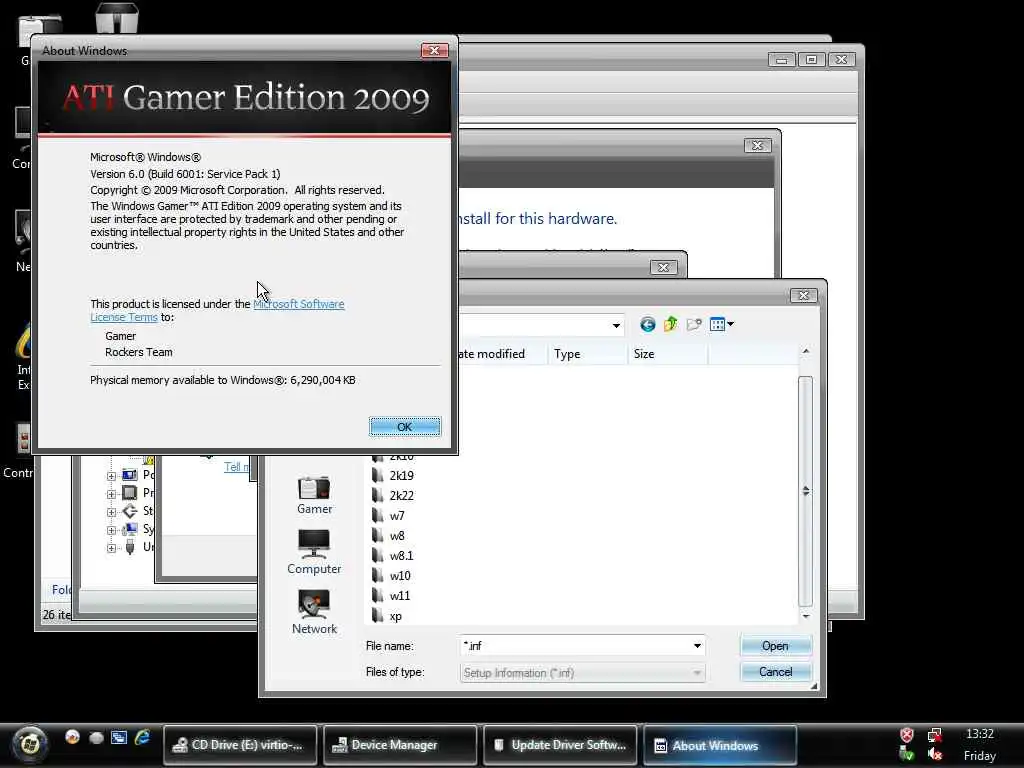Viewport: 1024px width, 768px height.
Task: Open the Network places shortcut
Action: [x=314, y=612]
